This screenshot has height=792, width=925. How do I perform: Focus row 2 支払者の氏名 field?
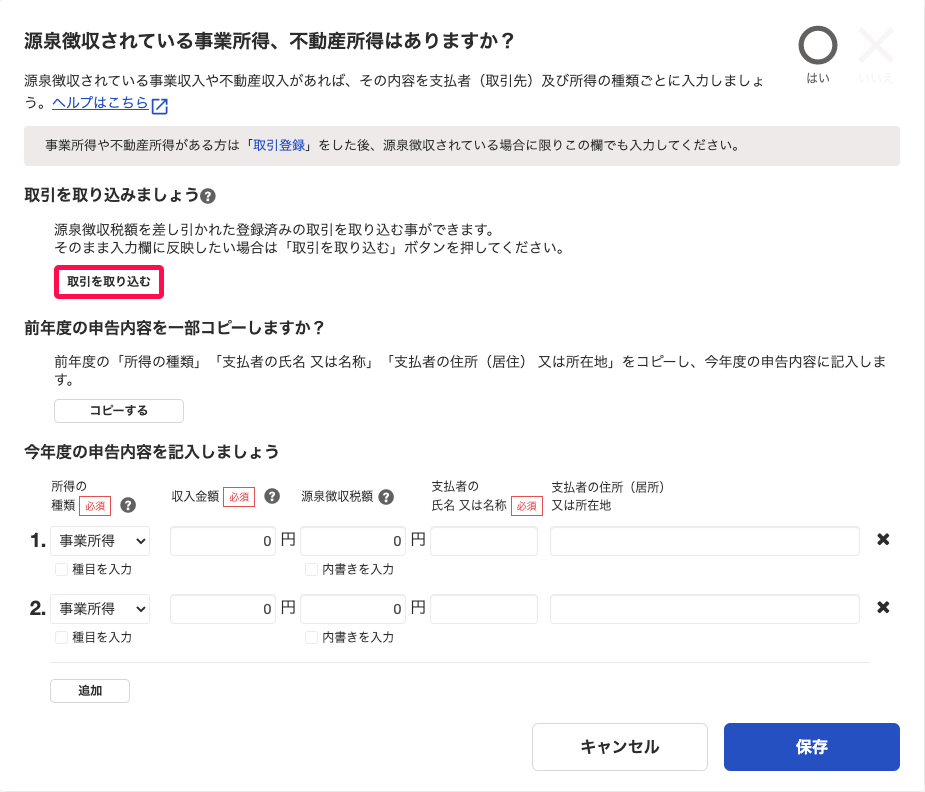coord(484,609)
